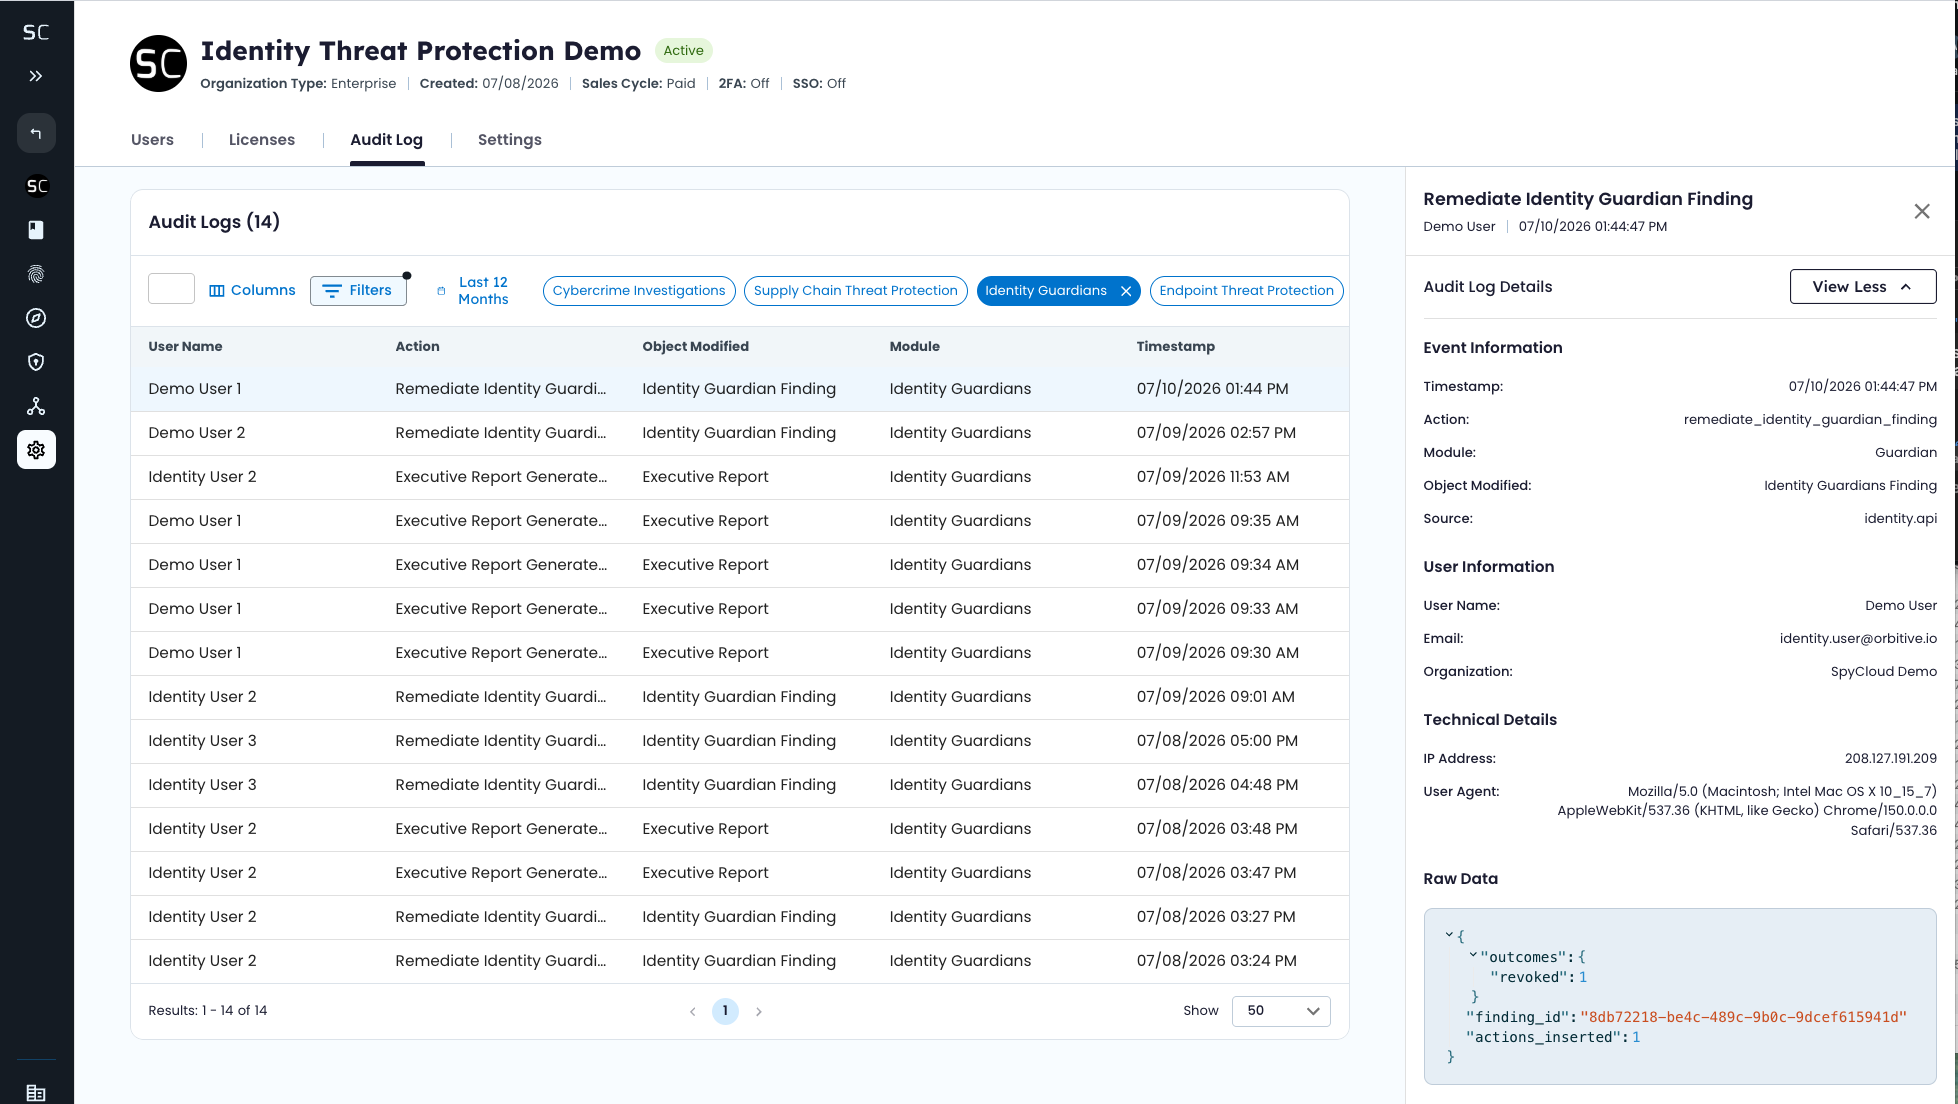Image resolution: width=1958 pixels, height=1104 pixels.
Task: Open the compass icon in the sidebar
Action: pyautogui.click(x=36, y=318)
